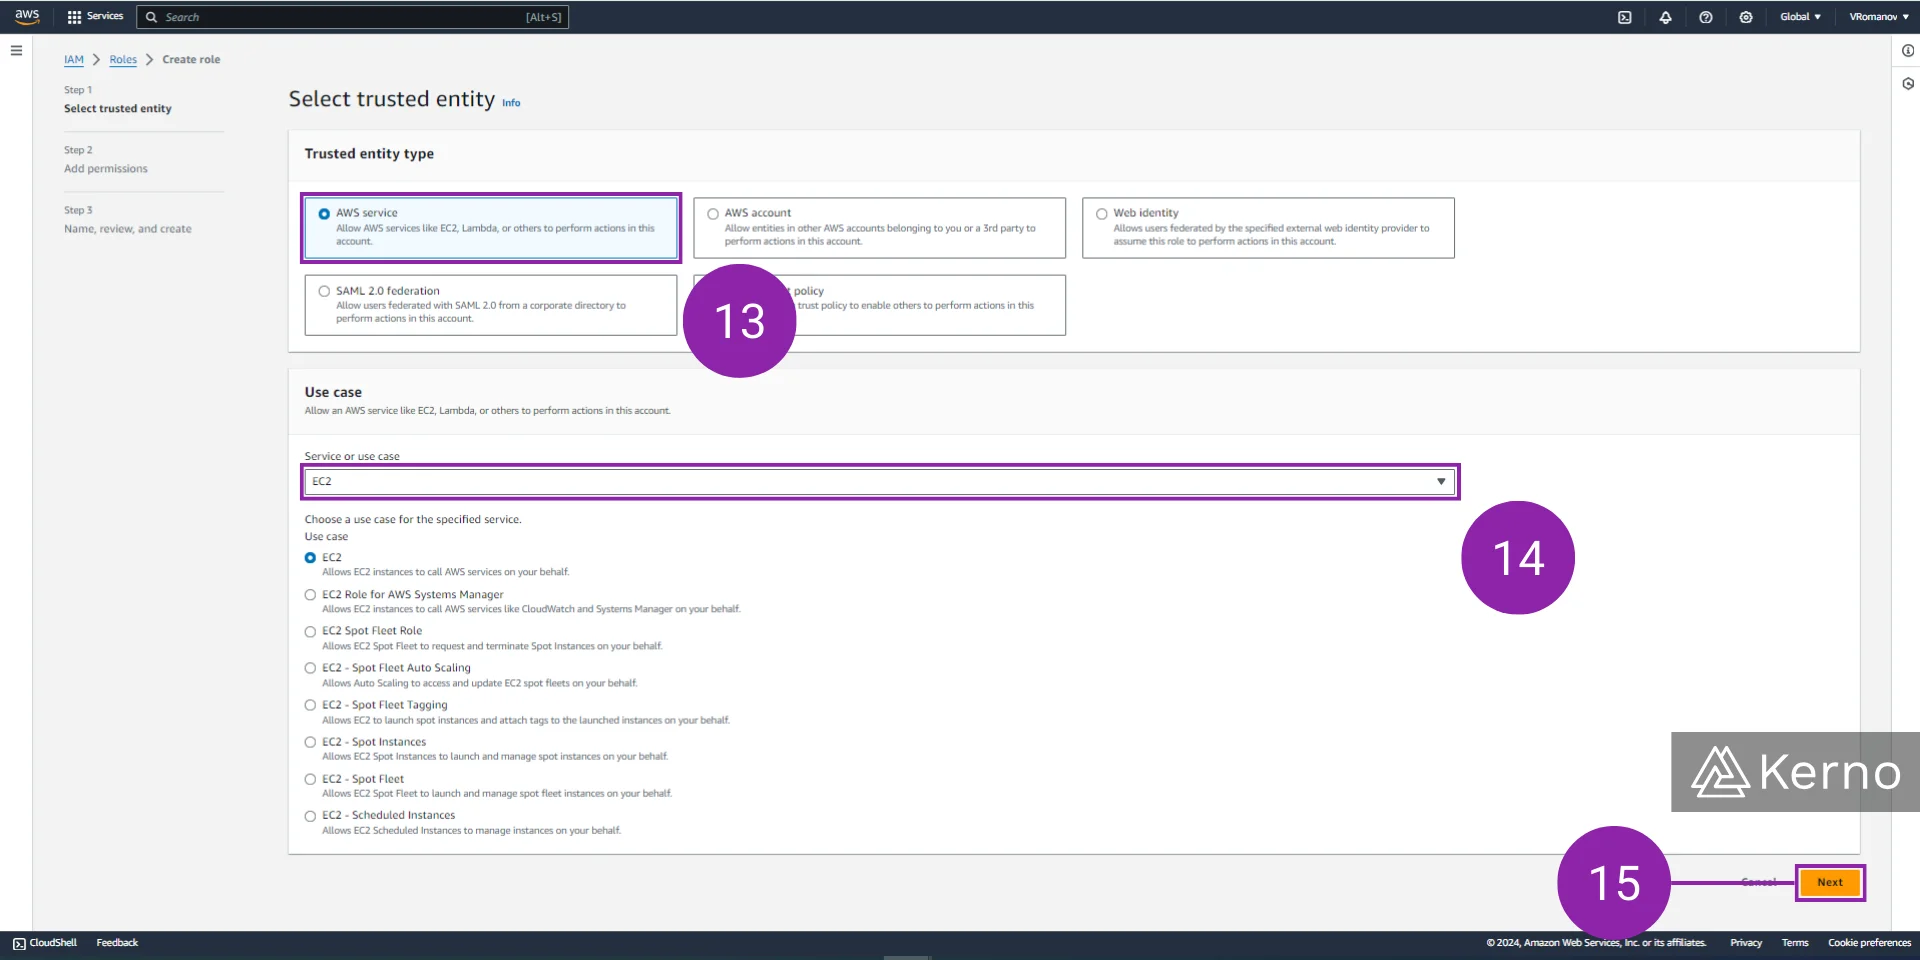The image size is (1920, 960).
Task: Choose the EC2 use case radio
Action: 310,558
